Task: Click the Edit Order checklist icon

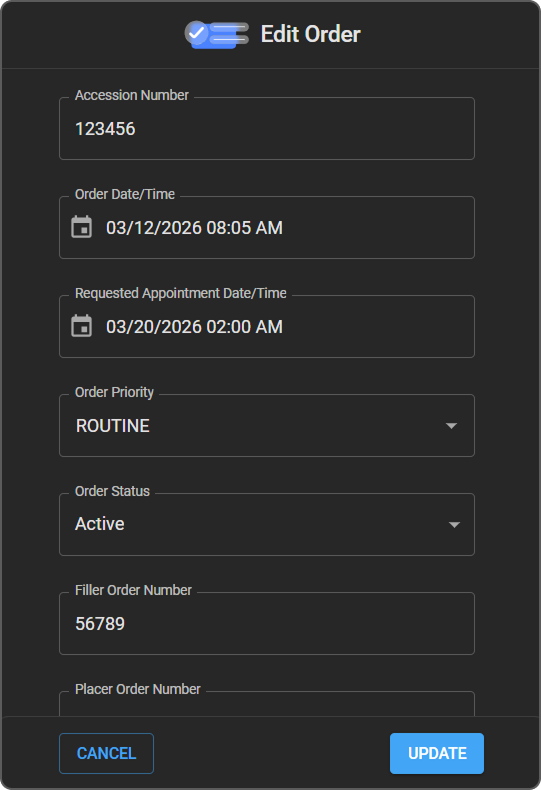Action: click(x=217, y=34)
